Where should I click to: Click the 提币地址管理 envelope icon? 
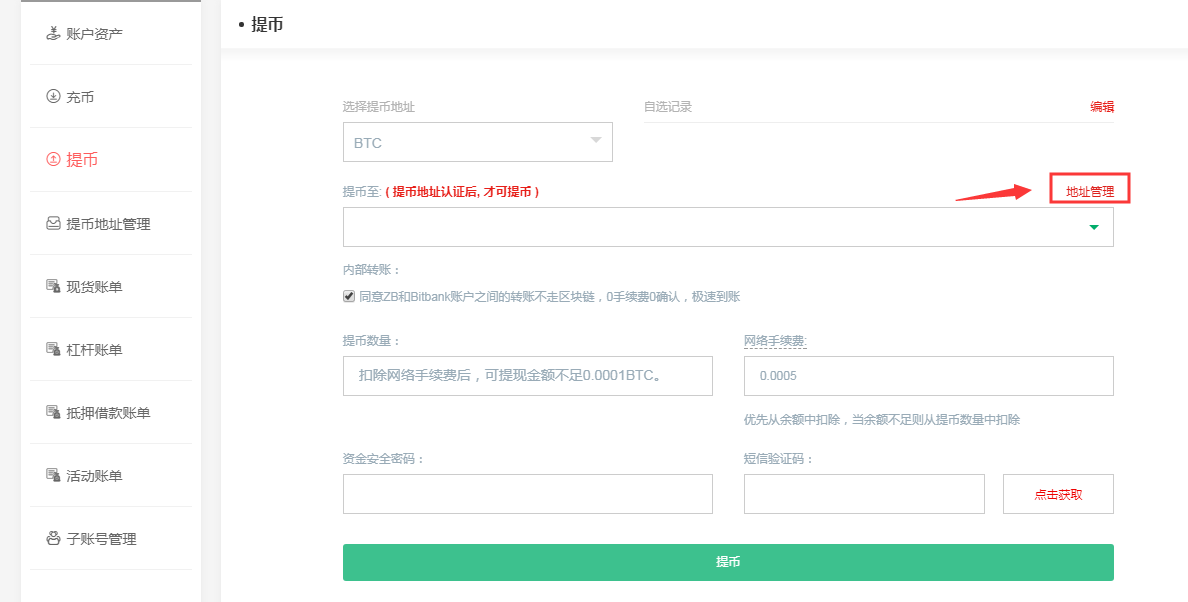[51, 222]
